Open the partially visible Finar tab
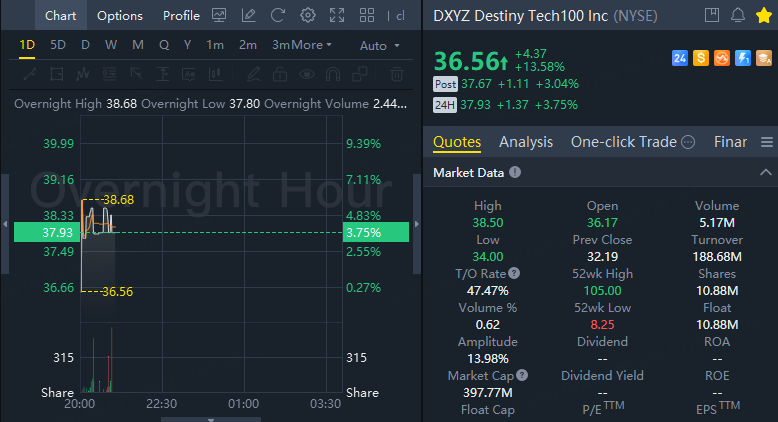 (x=730, y=142)
